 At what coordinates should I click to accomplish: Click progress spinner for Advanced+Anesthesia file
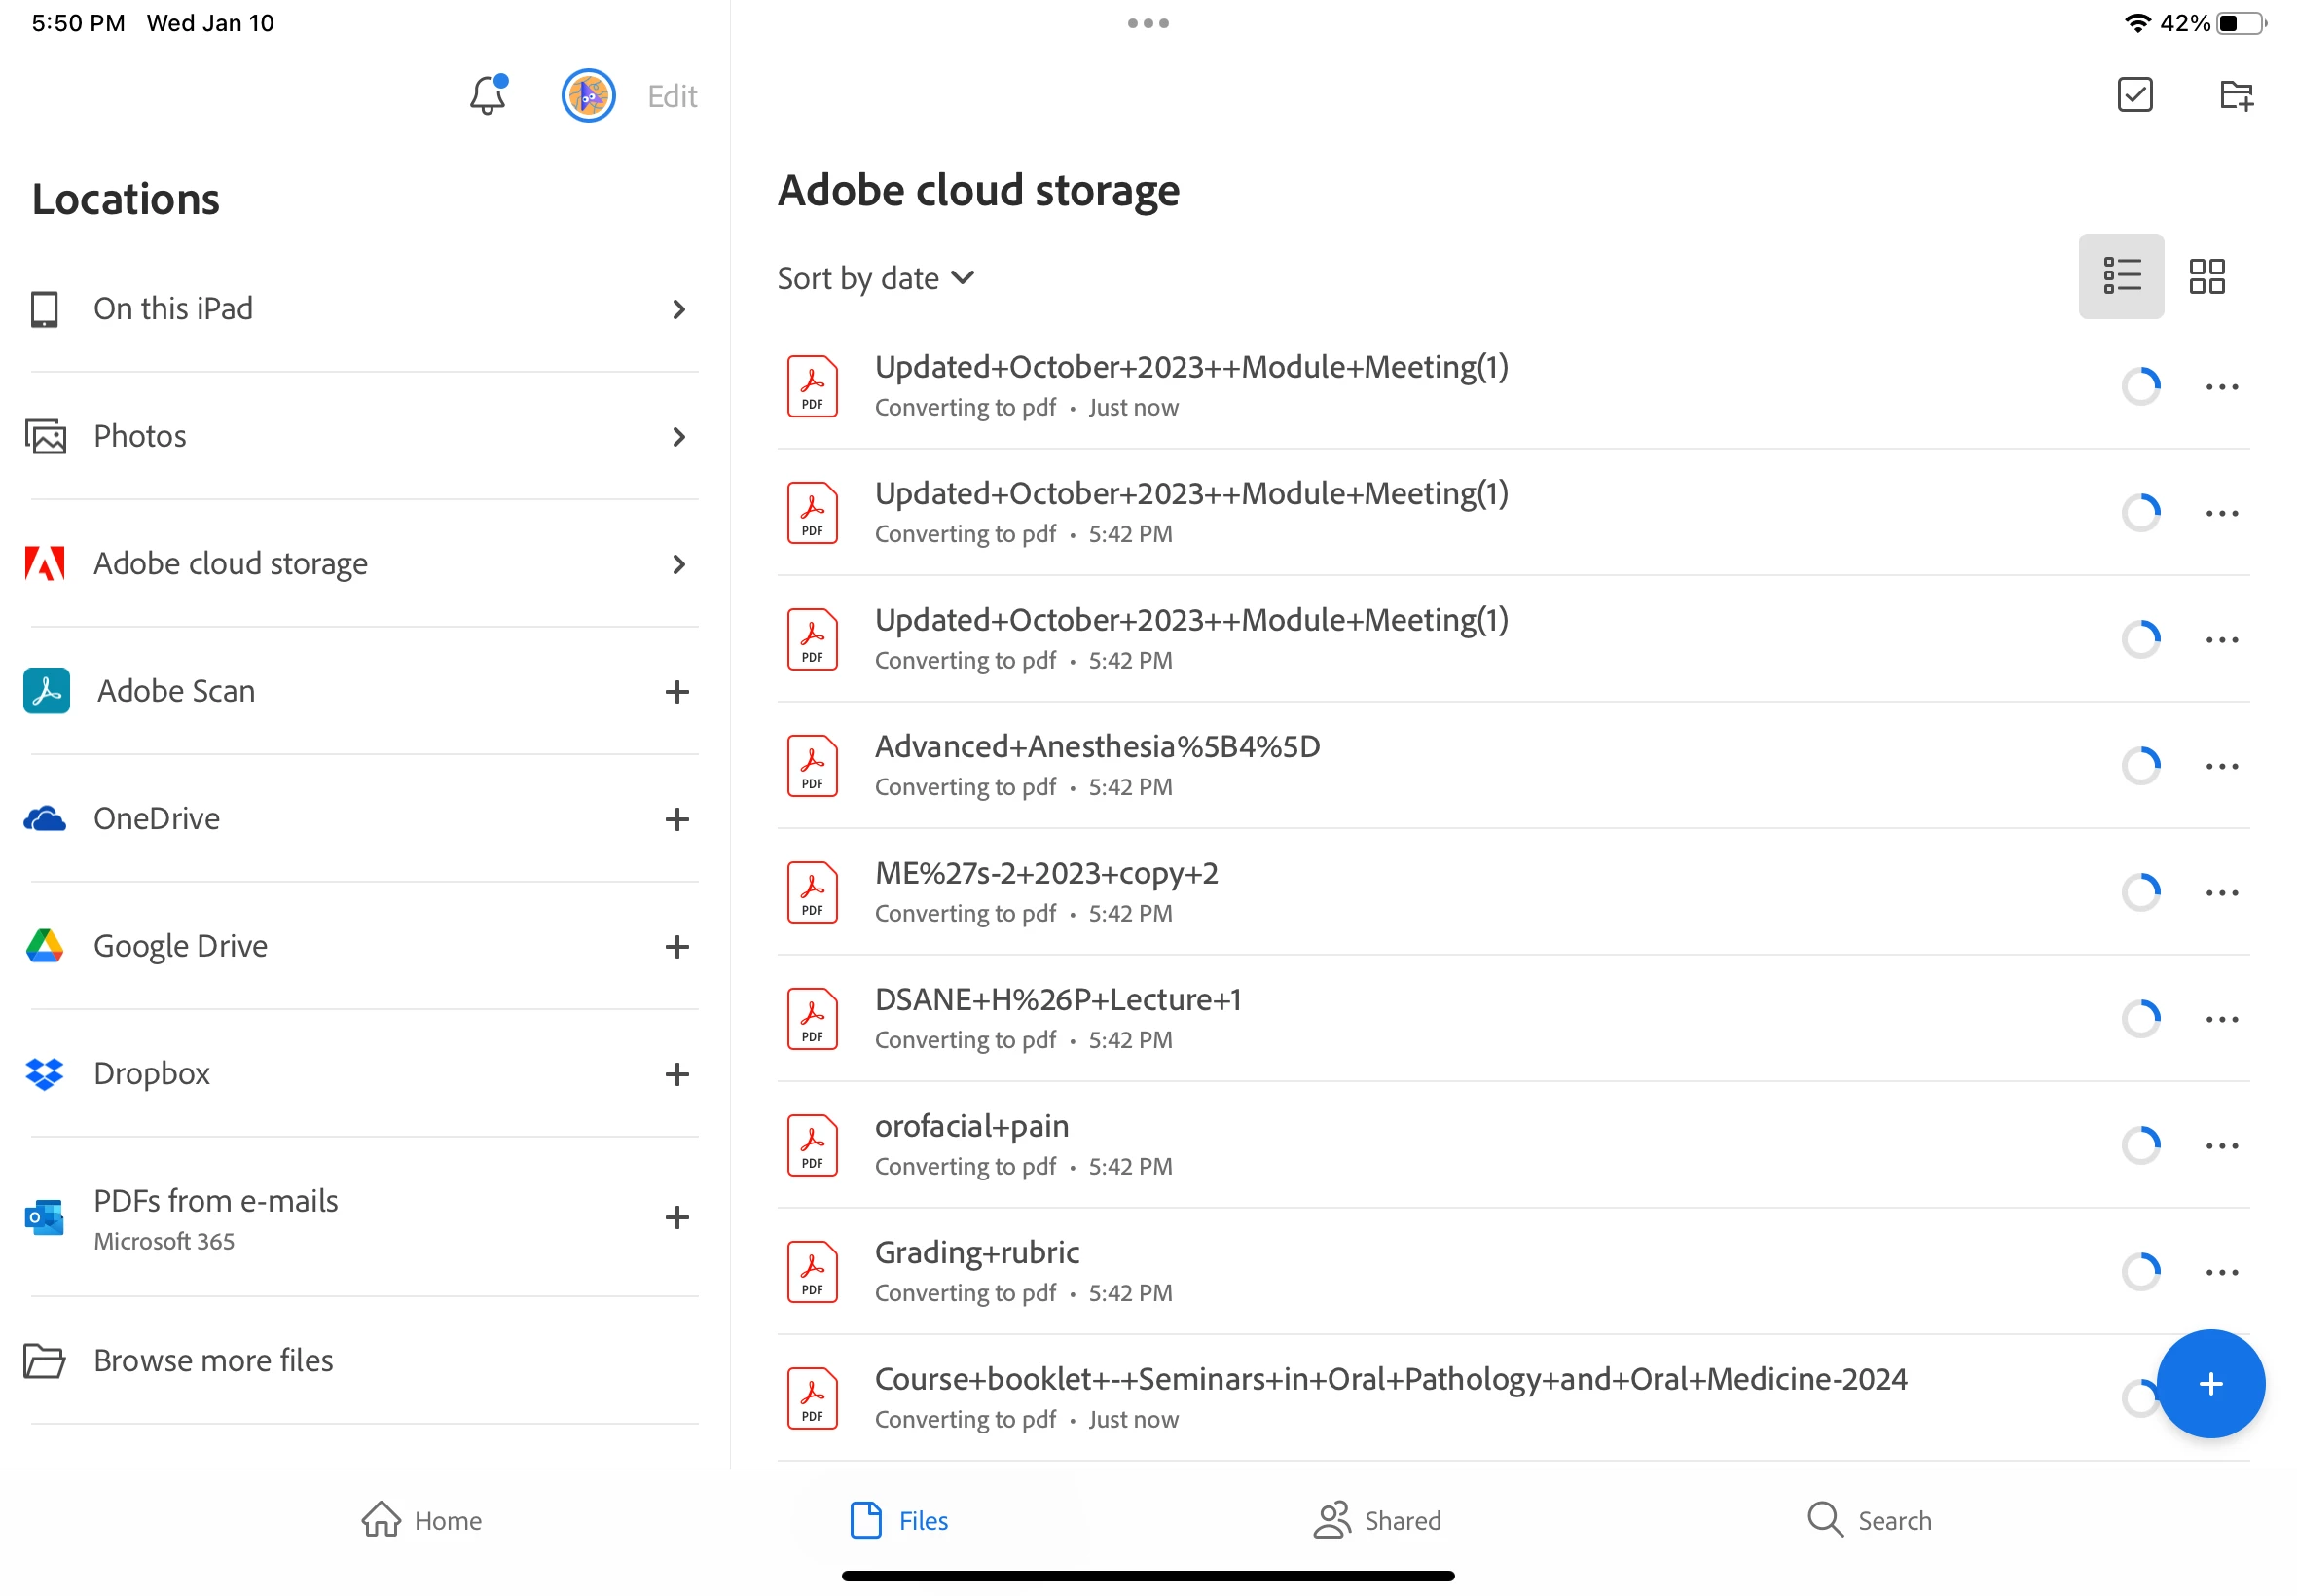(x=2140, y=766)
